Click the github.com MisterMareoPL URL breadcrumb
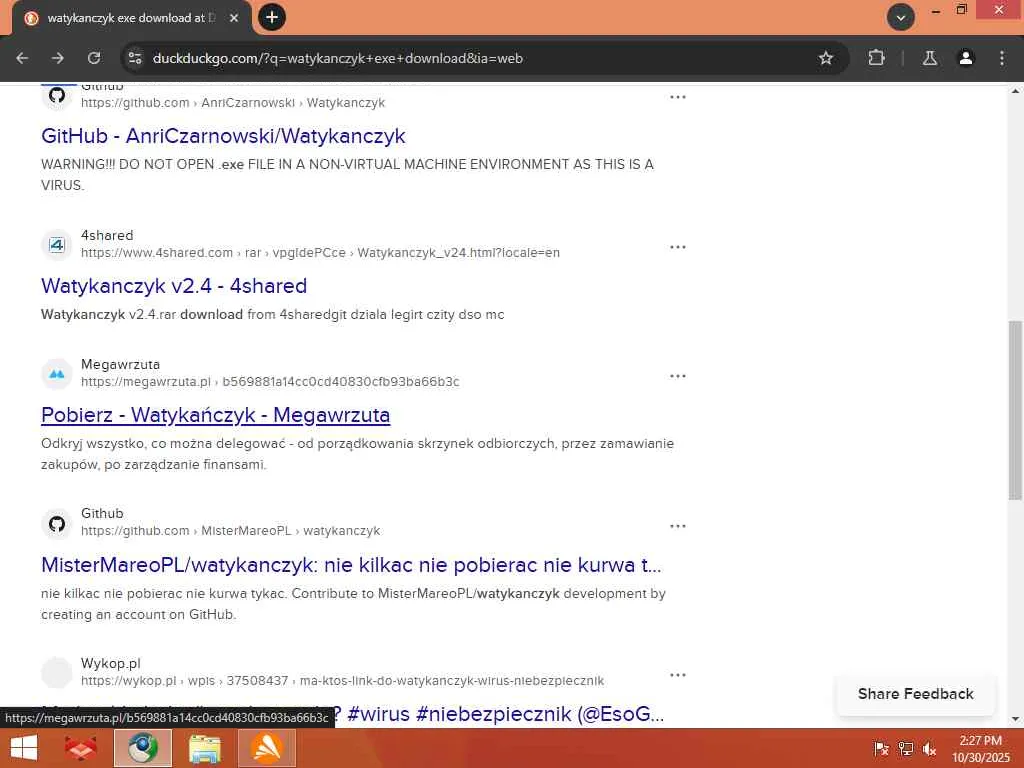The height and width of the screenshot is (768, 1024). coord(231,531)
